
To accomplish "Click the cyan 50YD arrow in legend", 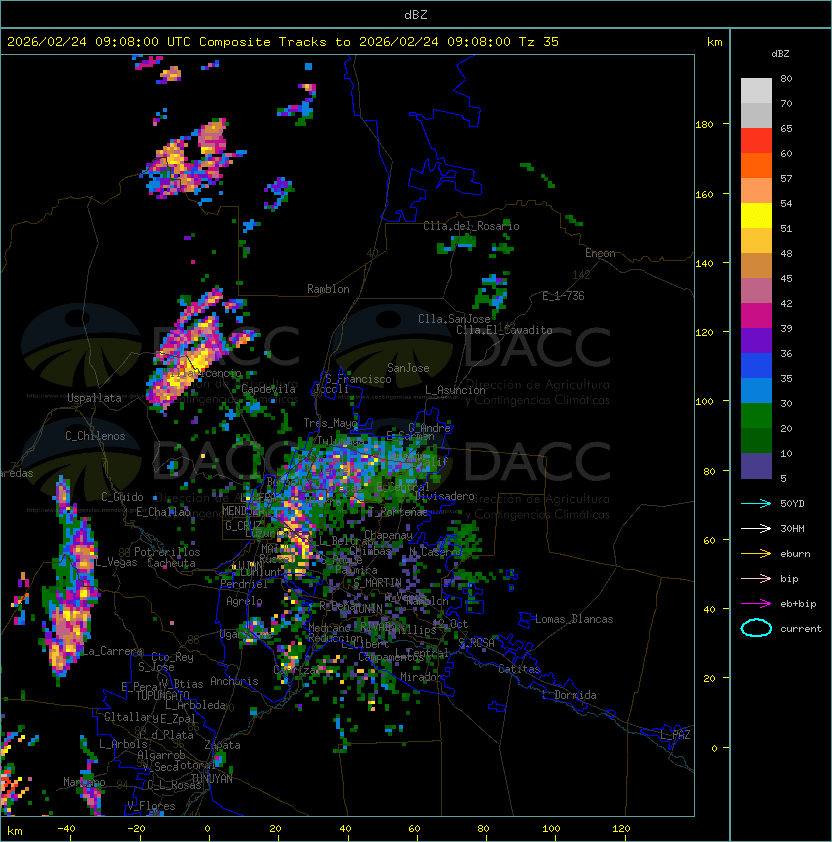I will click(756, 504).
